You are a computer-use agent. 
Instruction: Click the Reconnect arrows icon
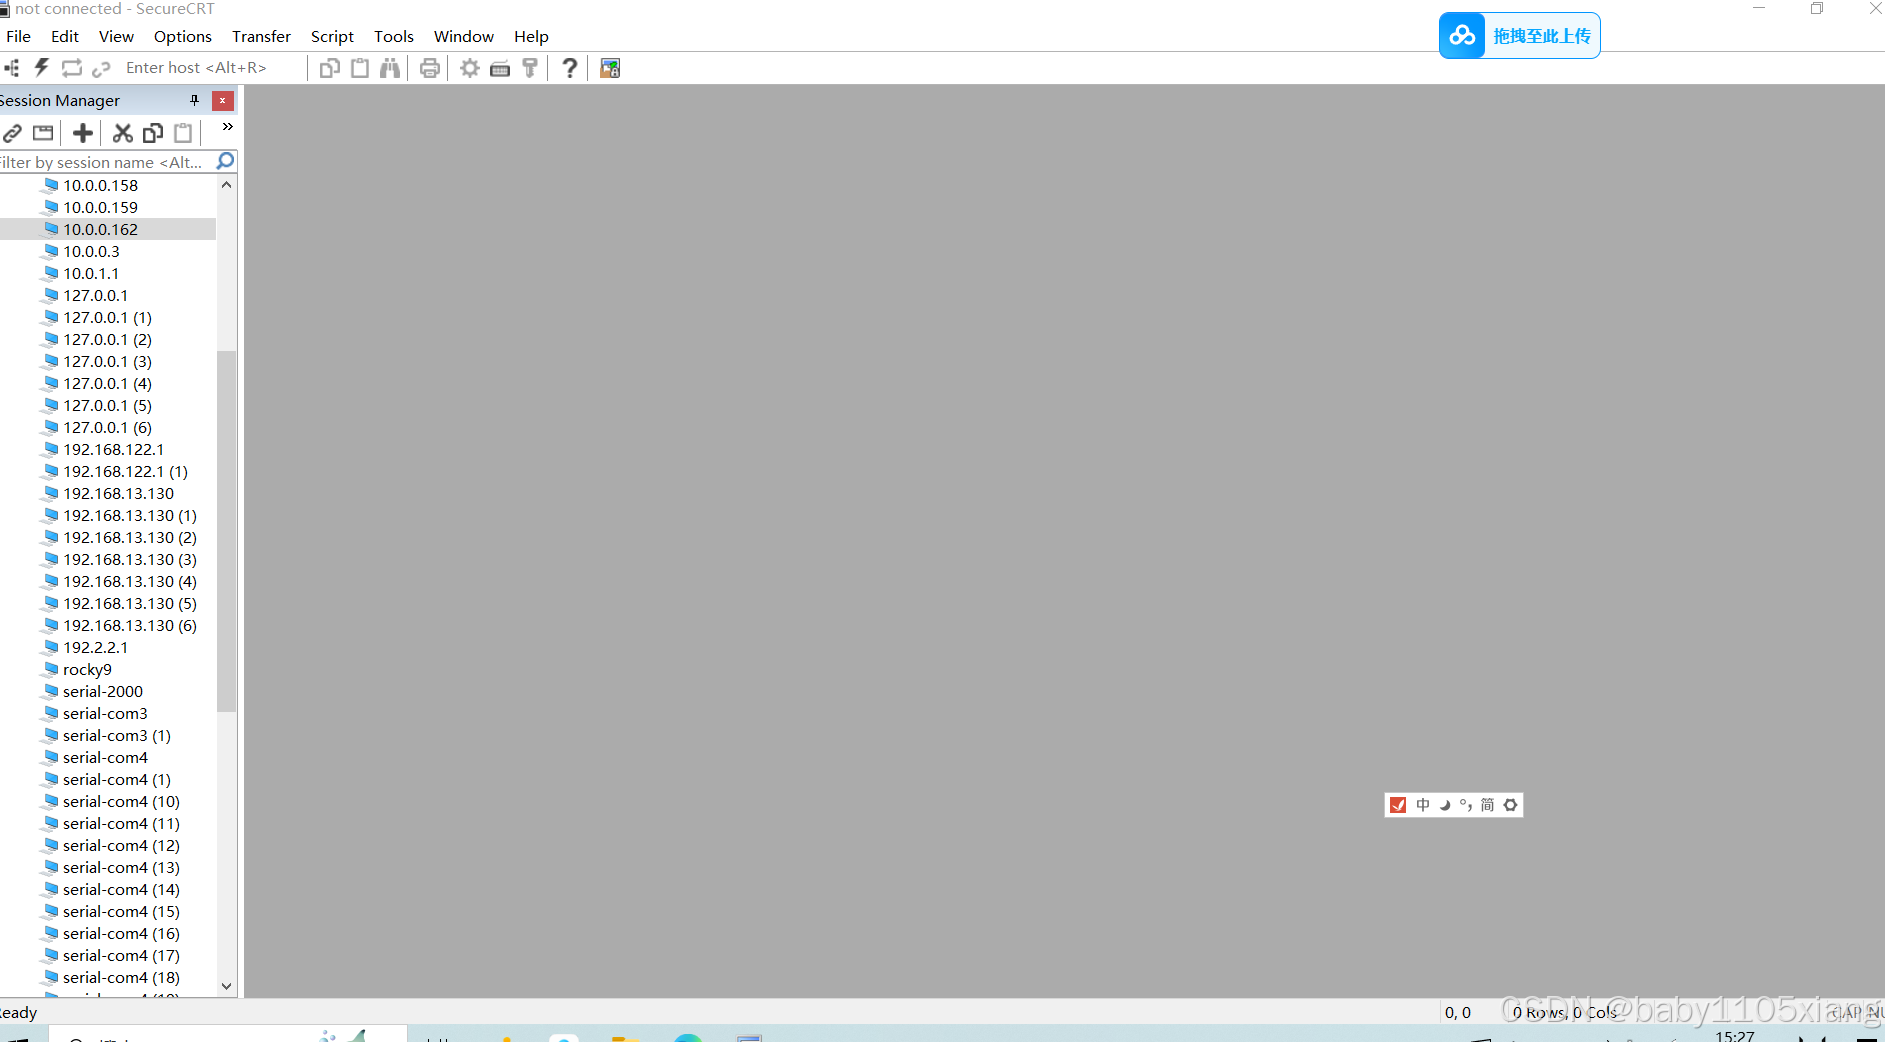[72, 68]
